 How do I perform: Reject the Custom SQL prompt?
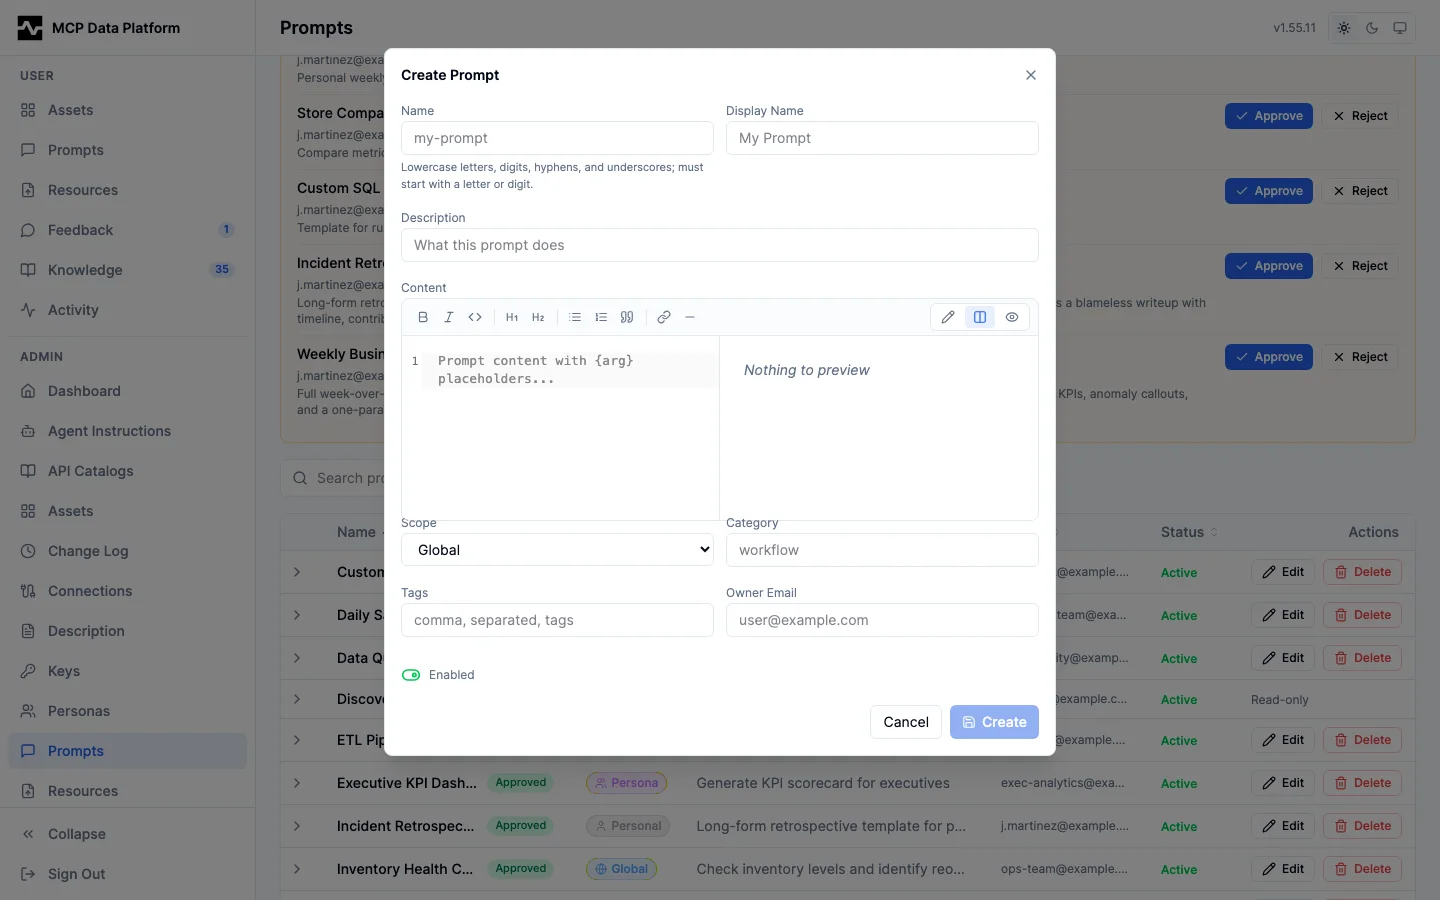click(x=1360, y=191)
